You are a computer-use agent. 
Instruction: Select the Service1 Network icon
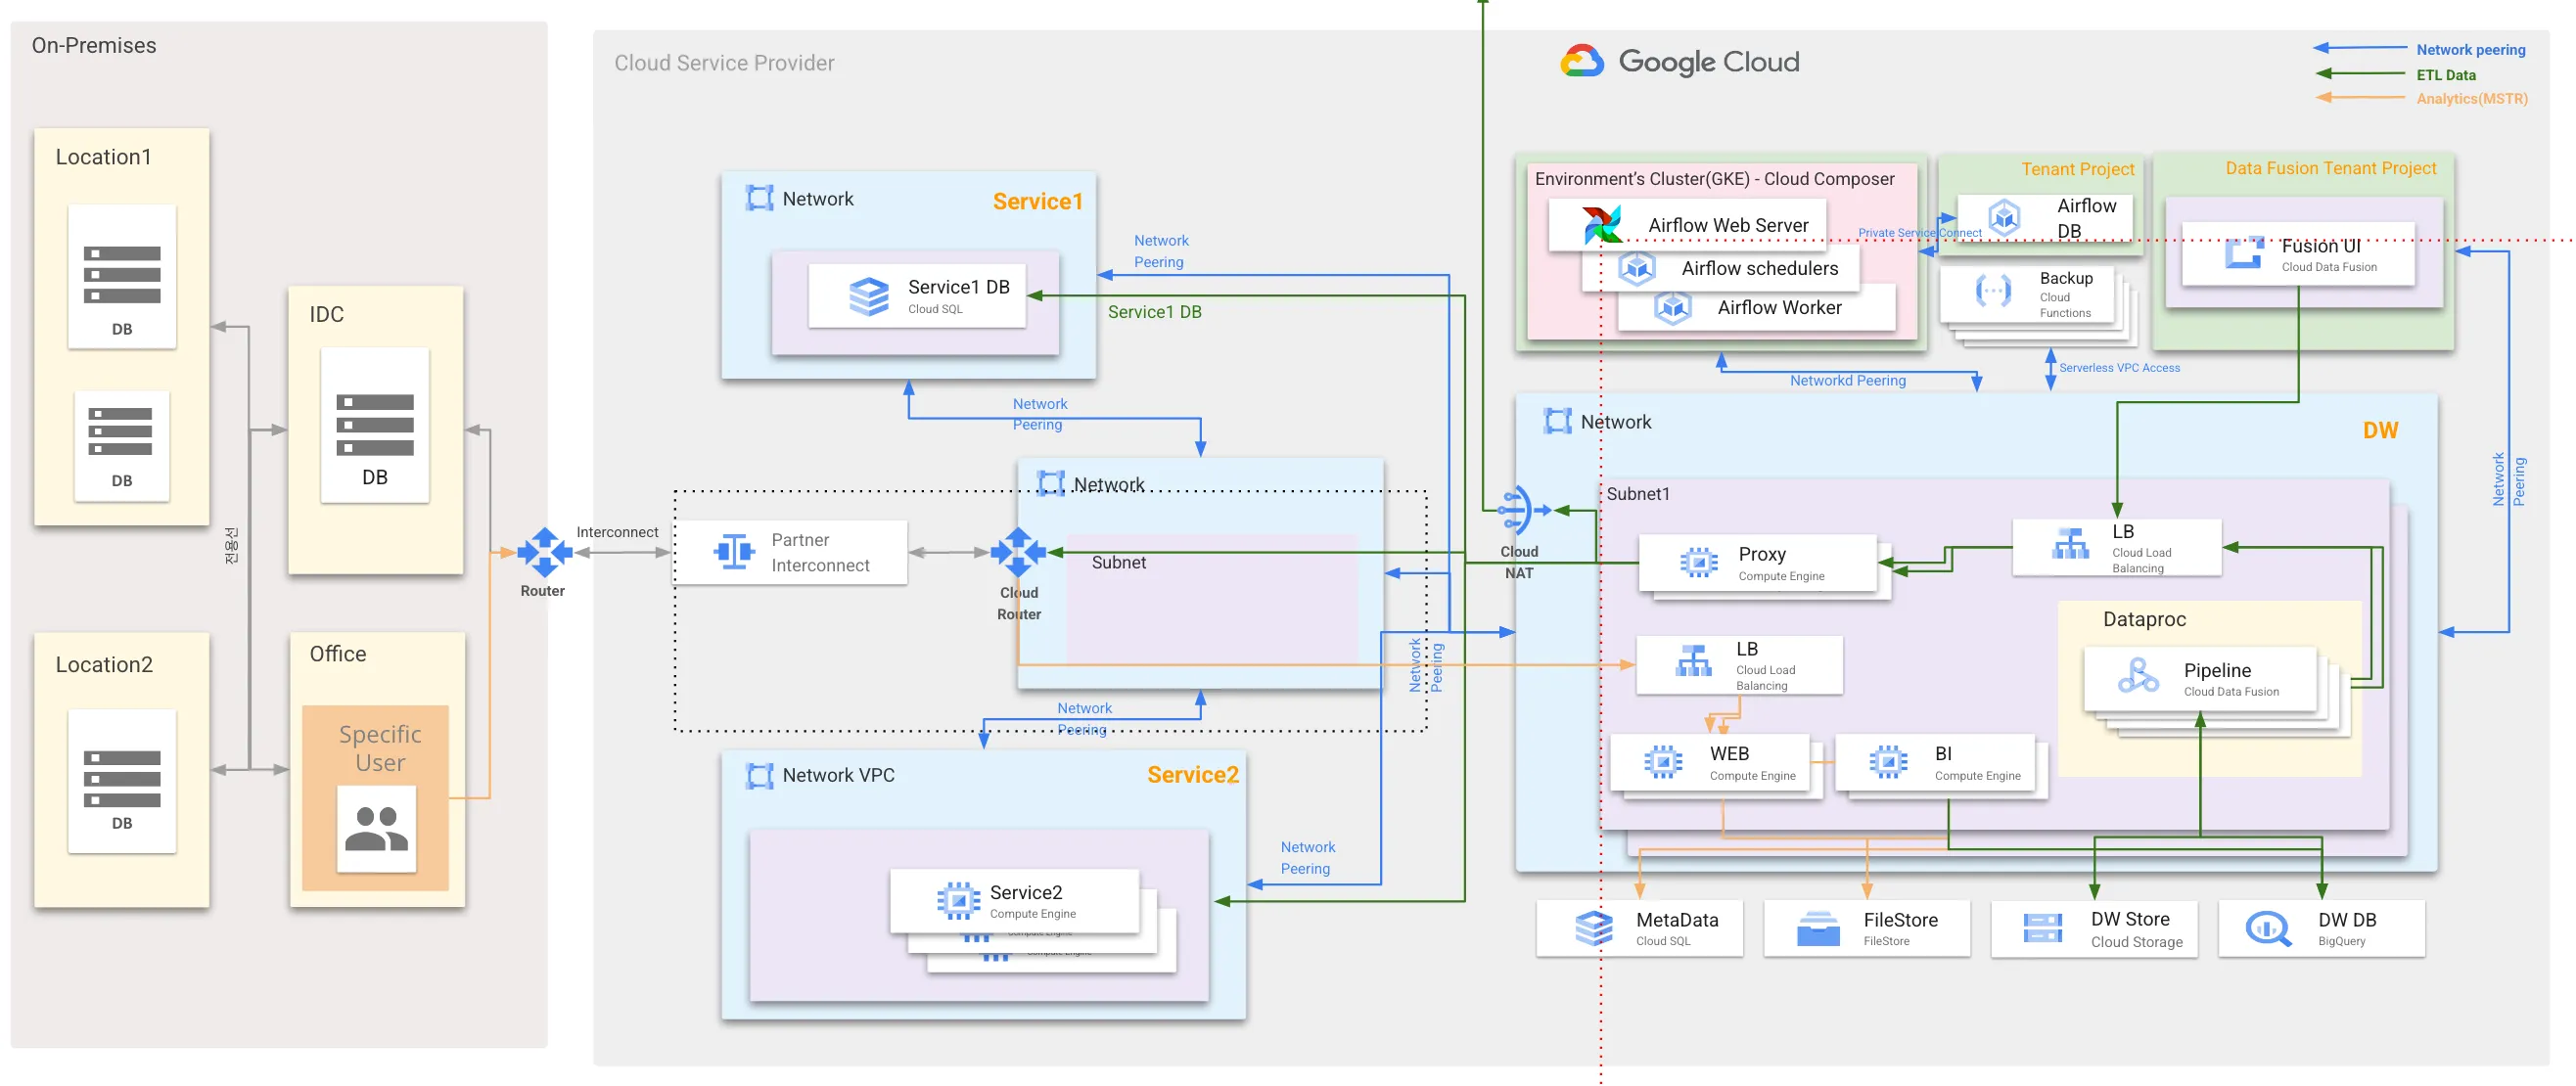pyautogui.click(x=760, y=198)
